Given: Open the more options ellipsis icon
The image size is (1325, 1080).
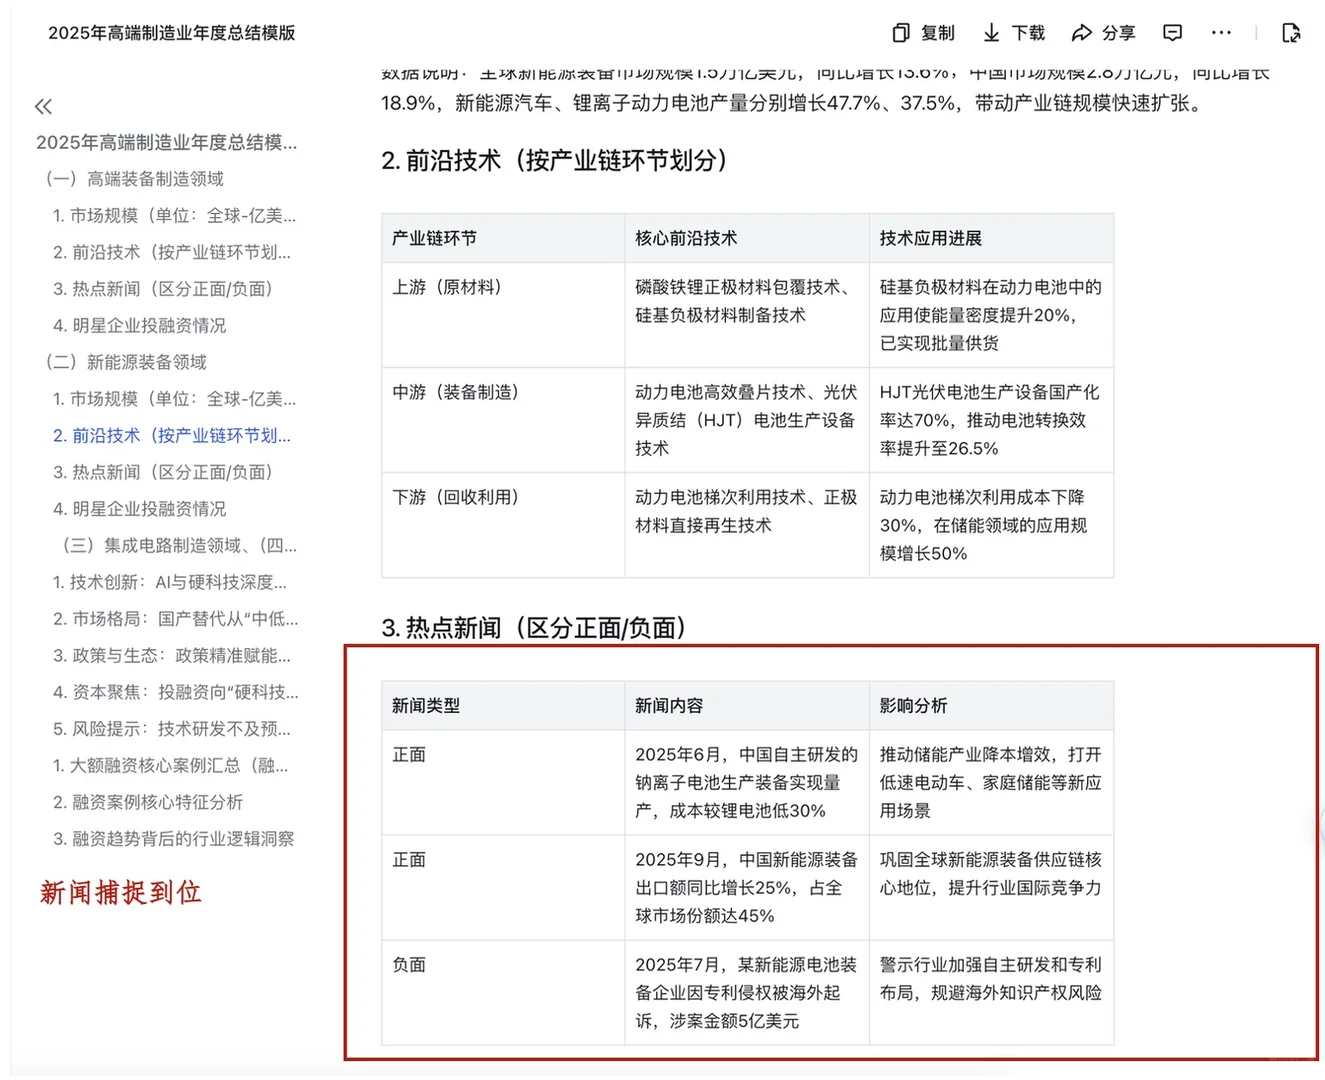Looking at the screenshot, I should coord(1221,33).
